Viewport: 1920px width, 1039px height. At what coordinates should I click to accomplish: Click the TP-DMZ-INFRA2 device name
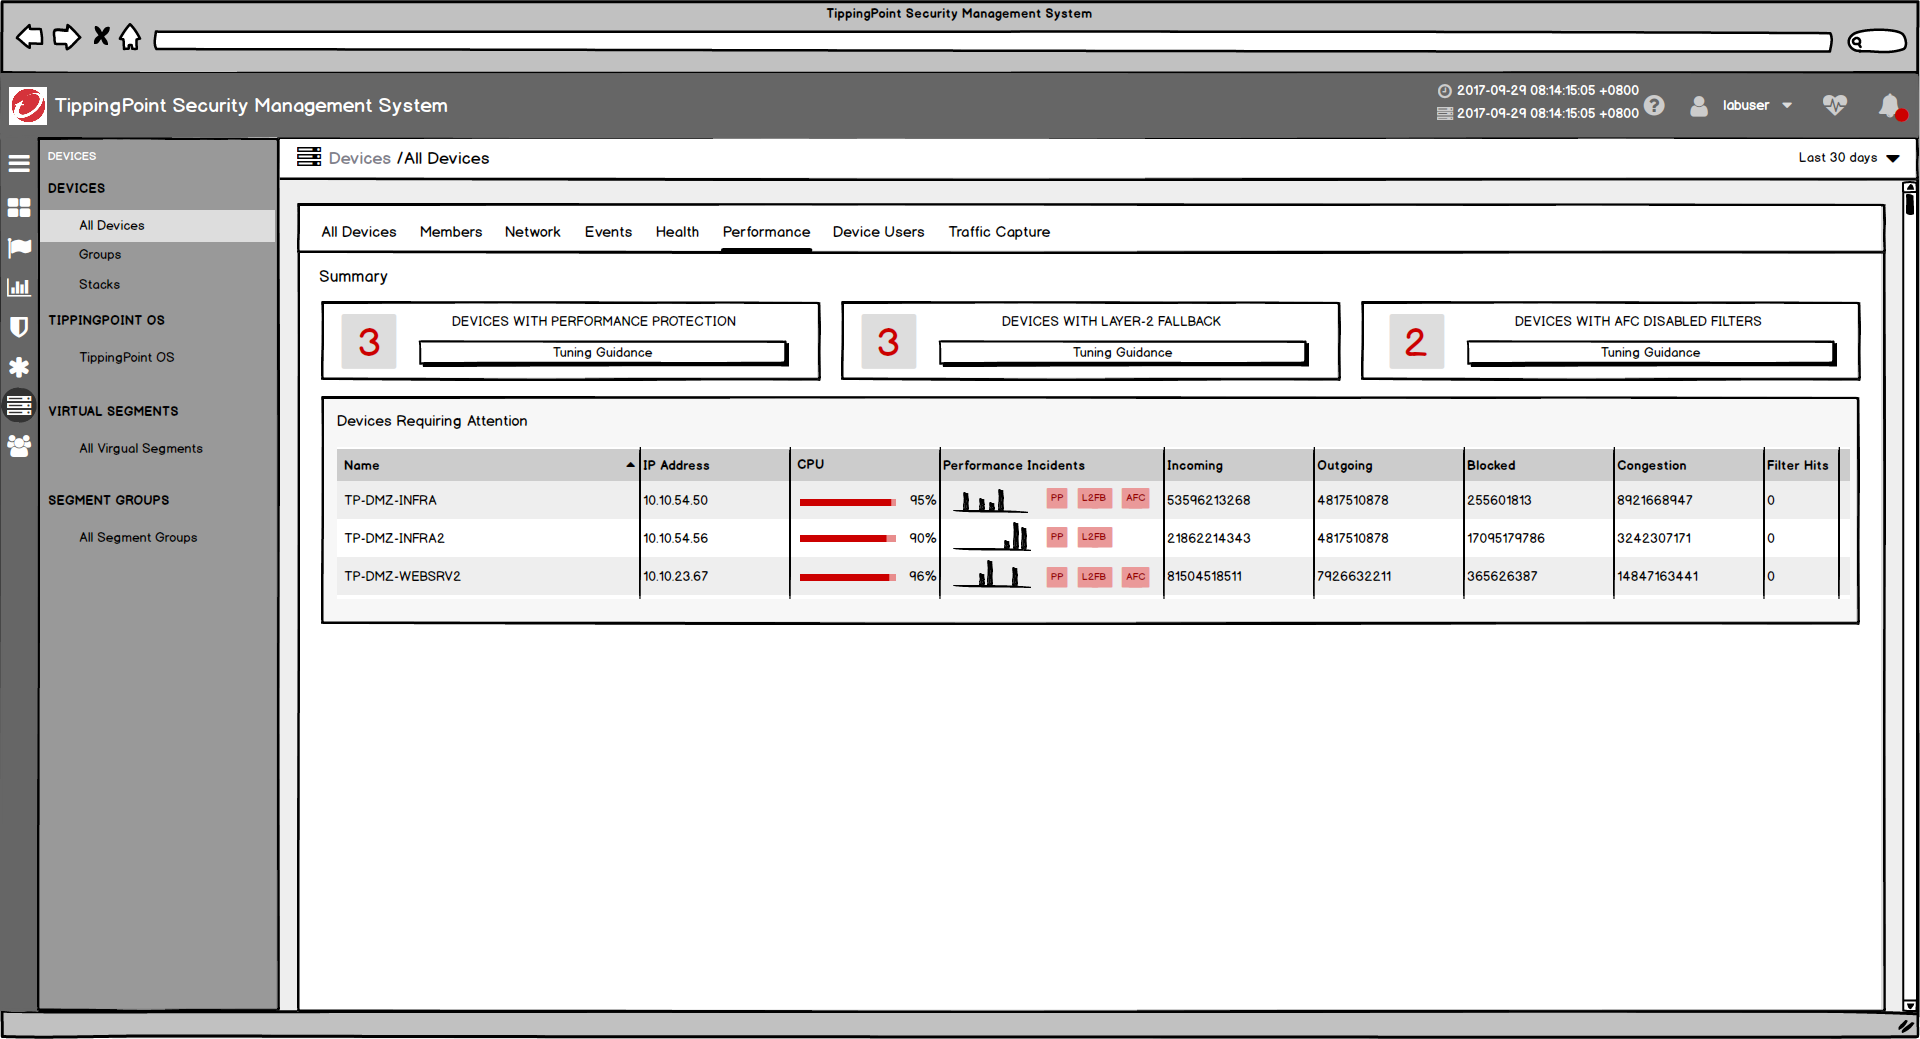(x=394, y=538)
